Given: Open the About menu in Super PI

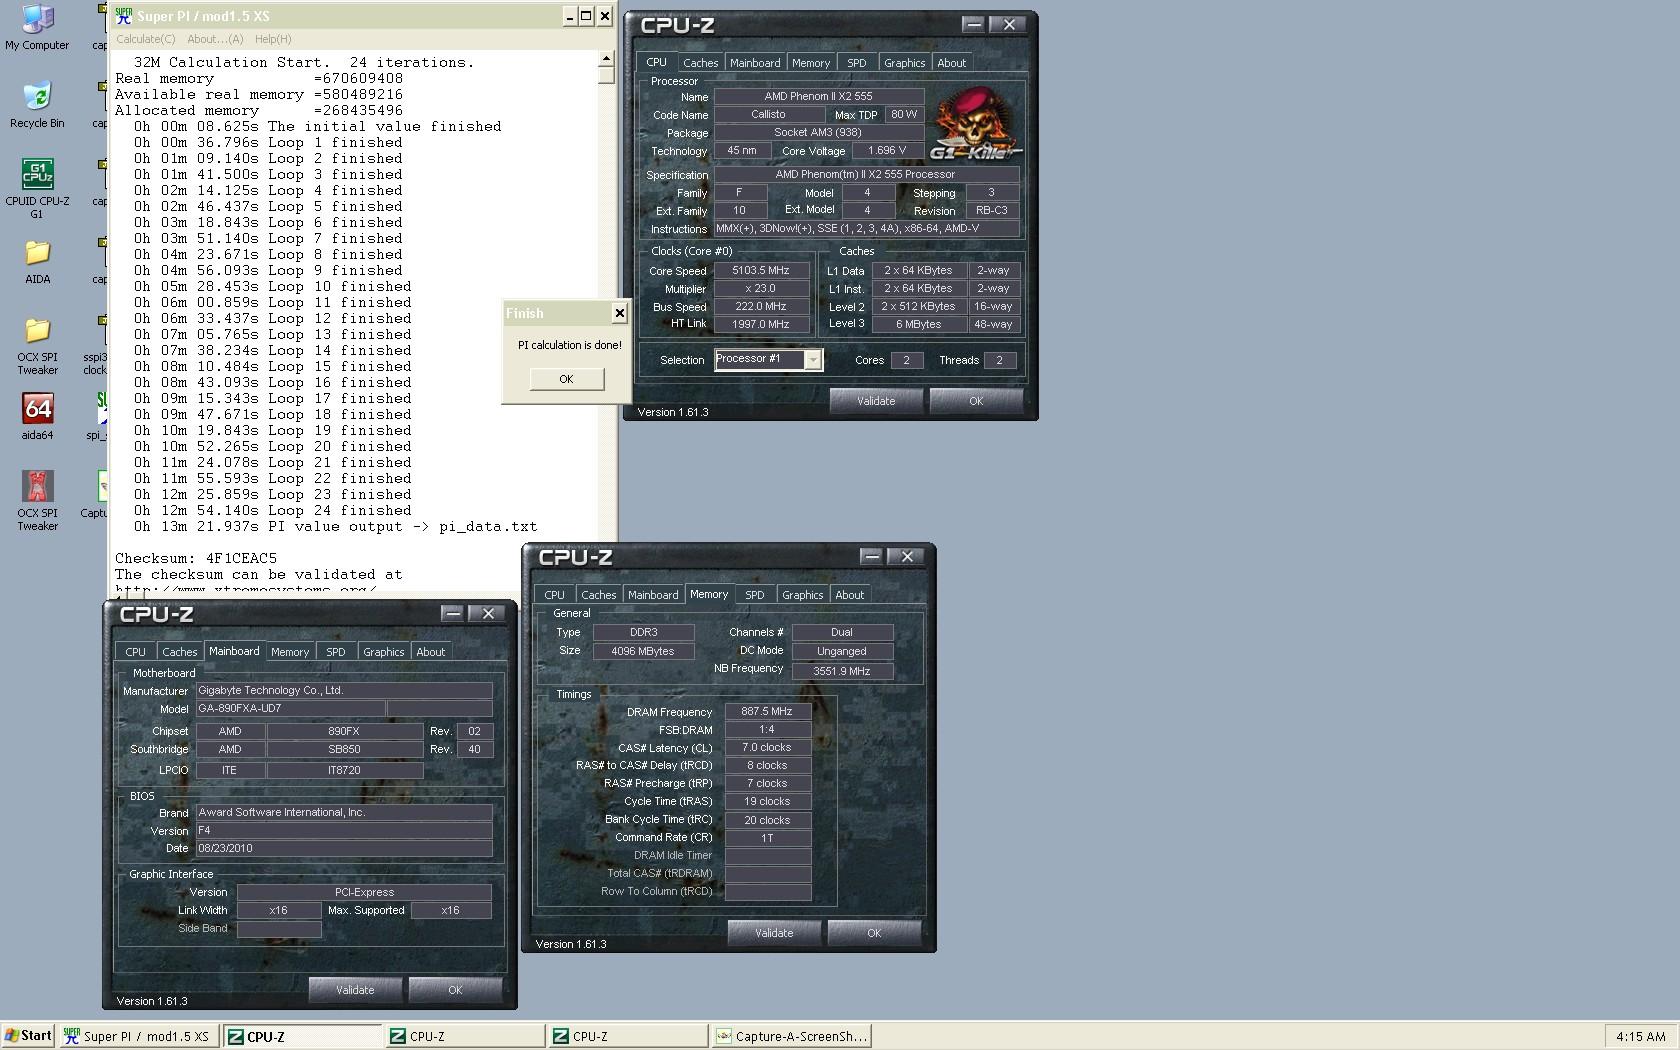Looking at the screenshot, I should [x=215, y=39].
